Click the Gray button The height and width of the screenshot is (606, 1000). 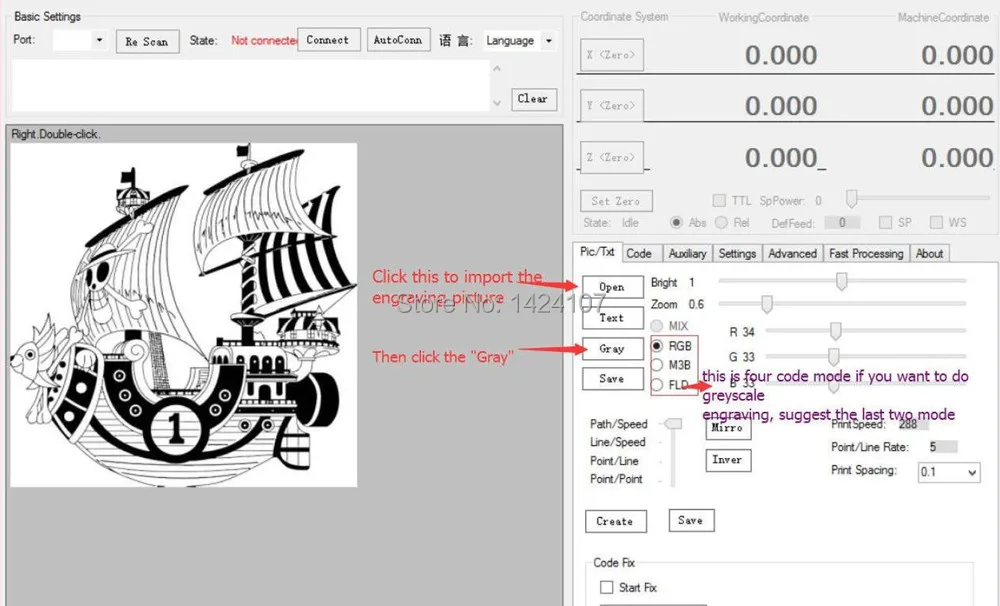[612, 349]
